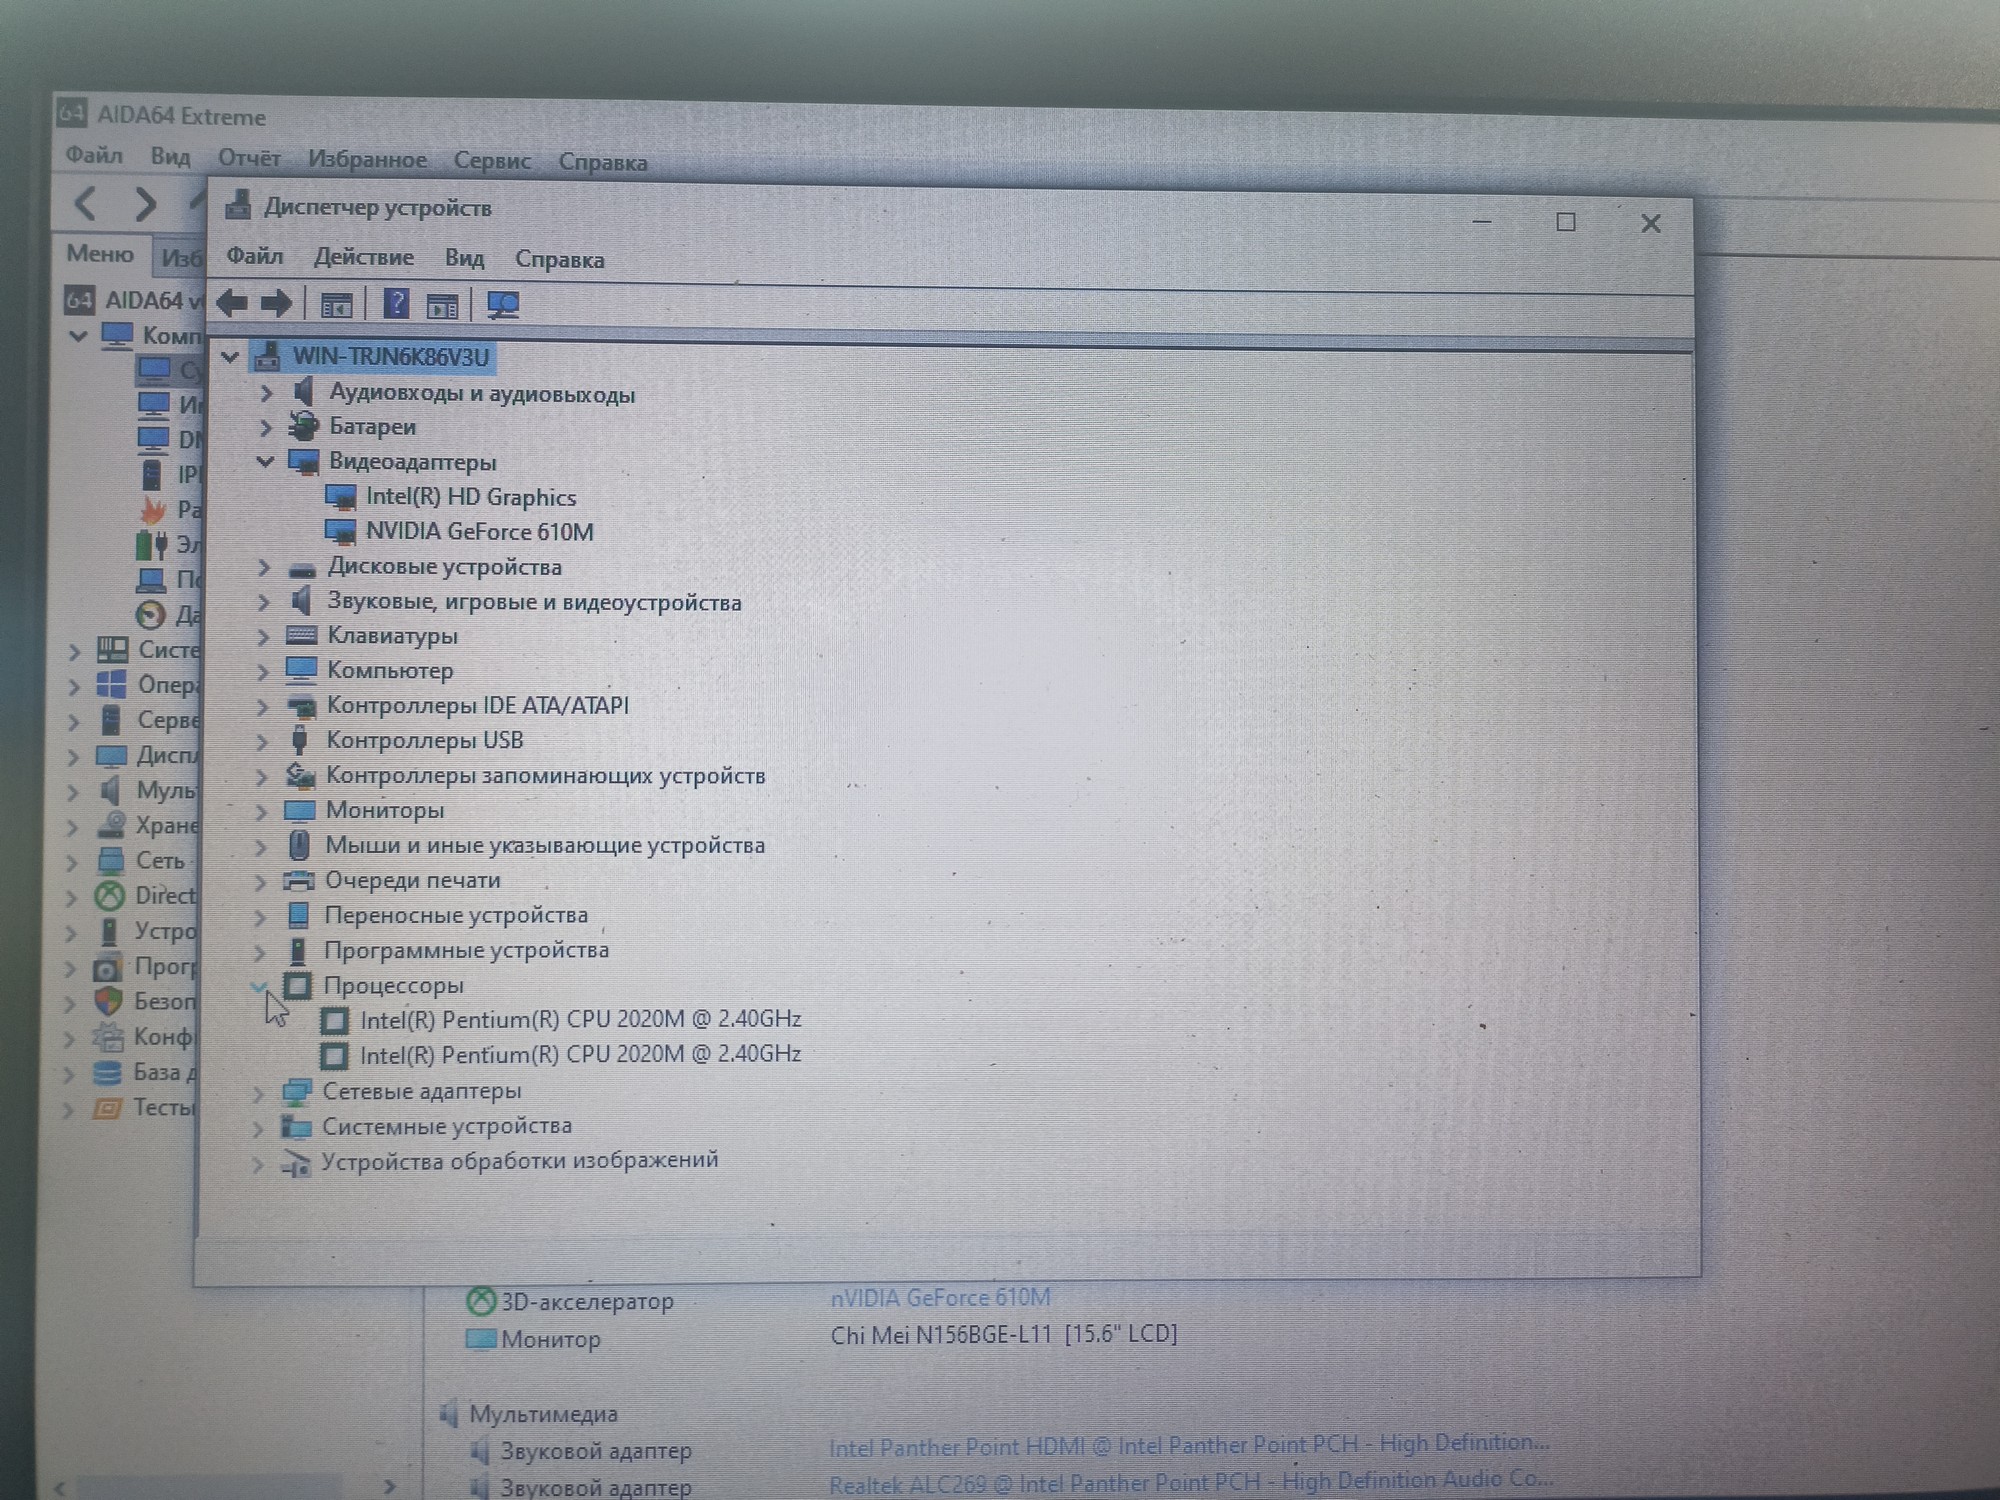Click the Properties panel toolbar icon in Device Manager
Image resolution: width=2000 pixels, height=1500 pixels.
click(442, 306)
